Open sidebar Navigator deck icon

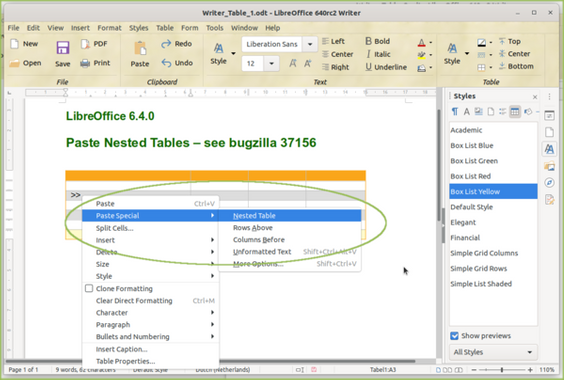click(x=549, y=183)
